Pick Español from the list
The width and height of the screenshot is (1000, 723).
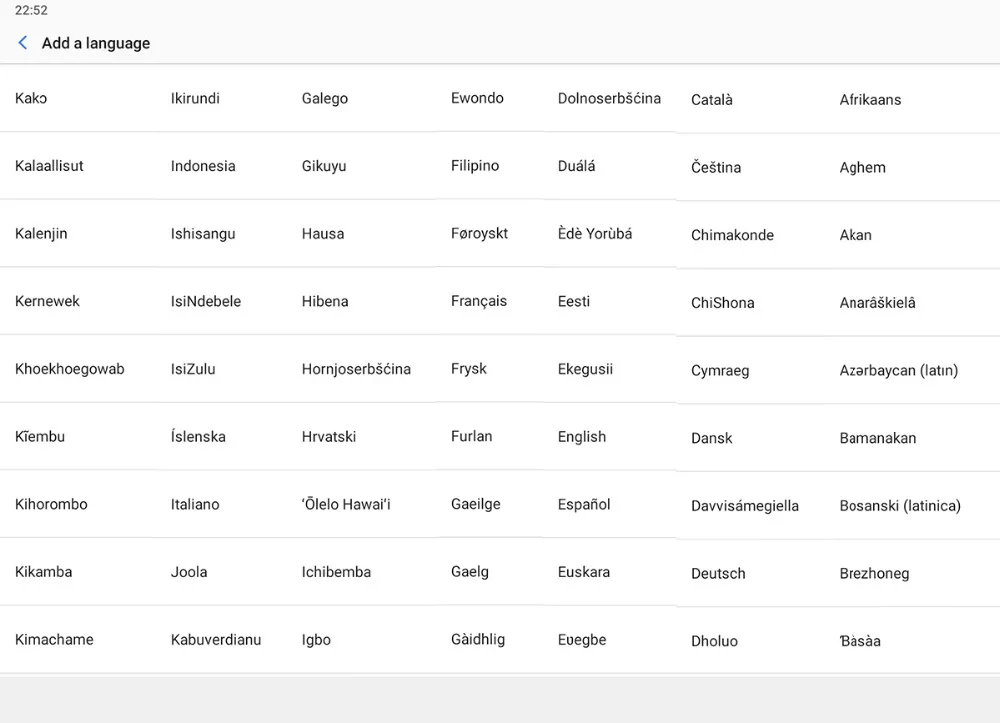pyautogui.click(x=584, y=505)
